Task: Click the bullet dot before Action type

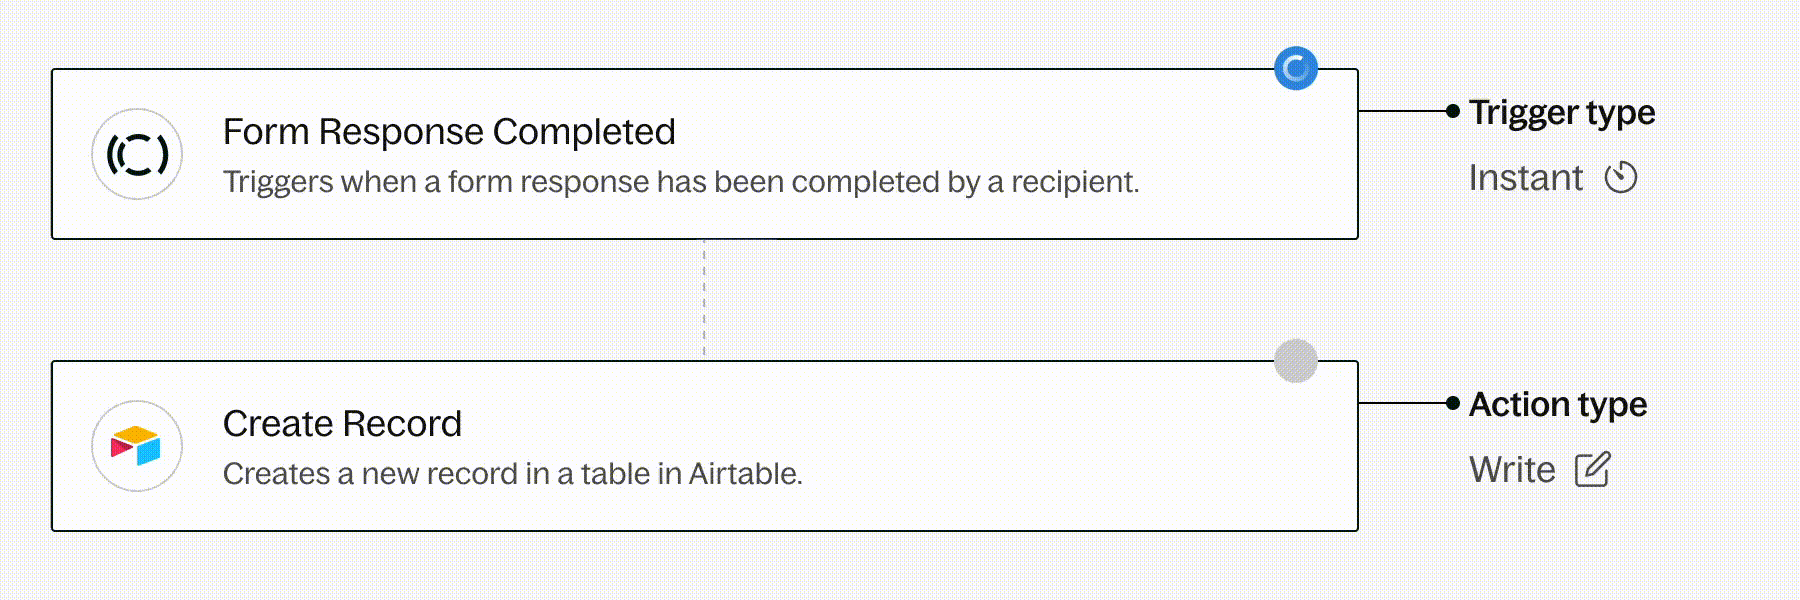Action: tap(1453, 403)
